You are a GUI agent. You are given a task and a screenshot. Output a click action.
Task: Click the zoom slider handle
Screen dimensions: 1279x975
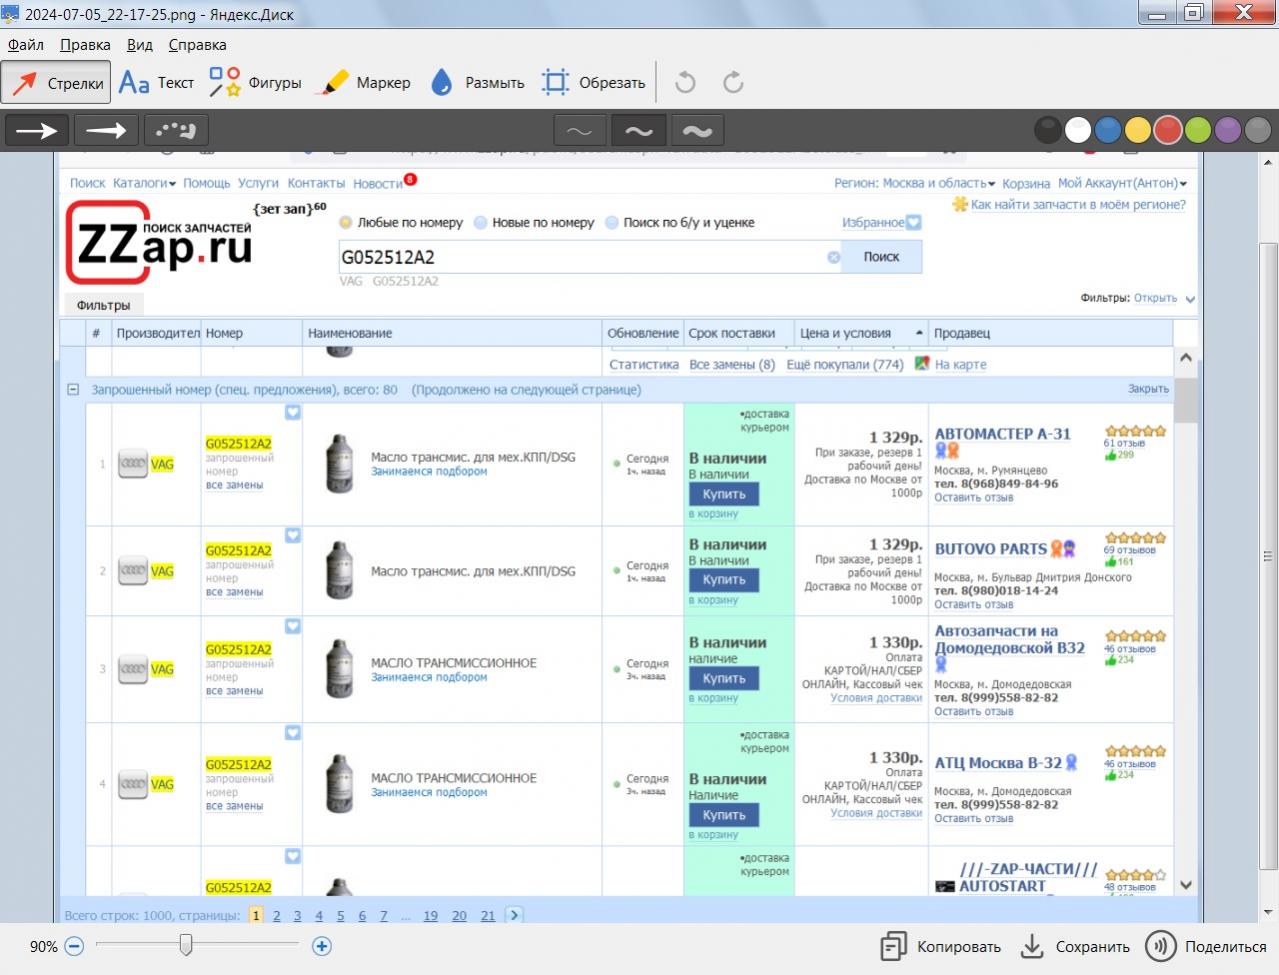185,944
